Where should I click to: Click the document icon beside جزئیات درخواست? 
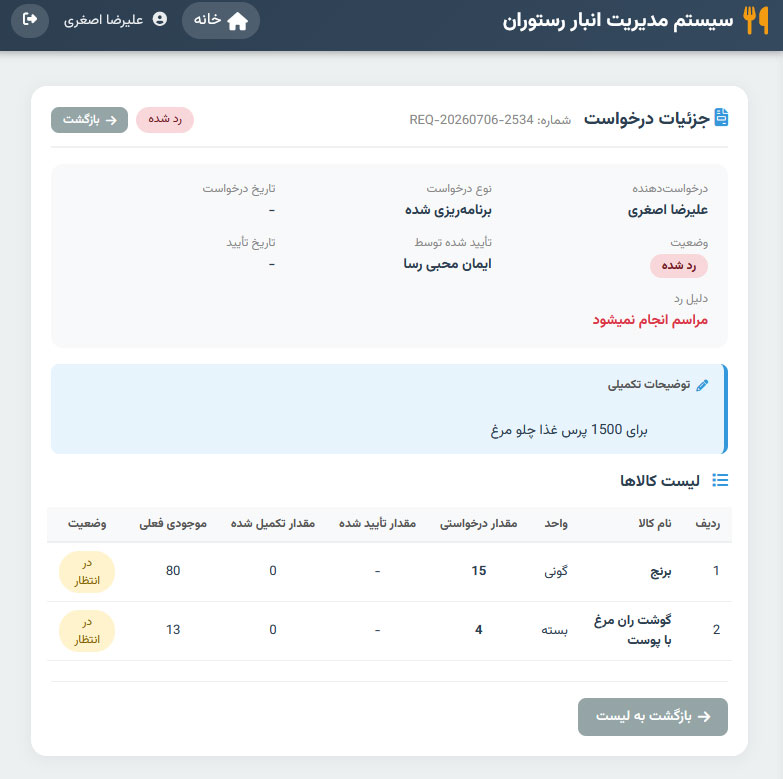coord(722,117)
